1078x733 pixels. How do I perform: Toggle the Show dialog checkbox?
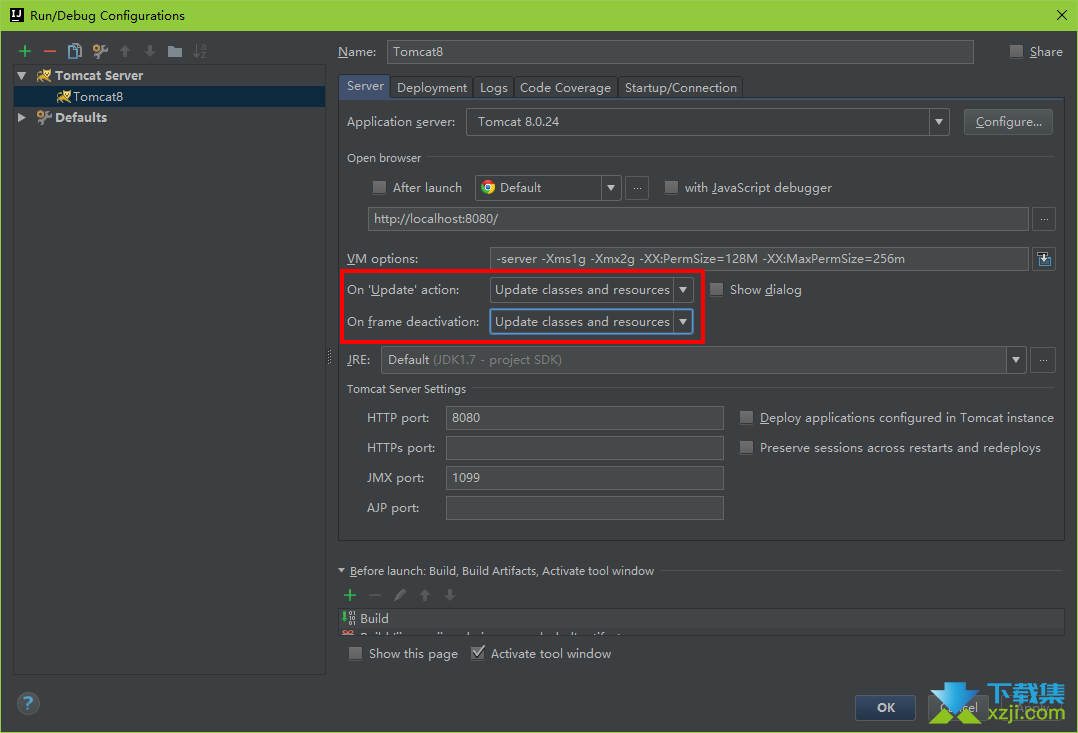pos(716,289)
